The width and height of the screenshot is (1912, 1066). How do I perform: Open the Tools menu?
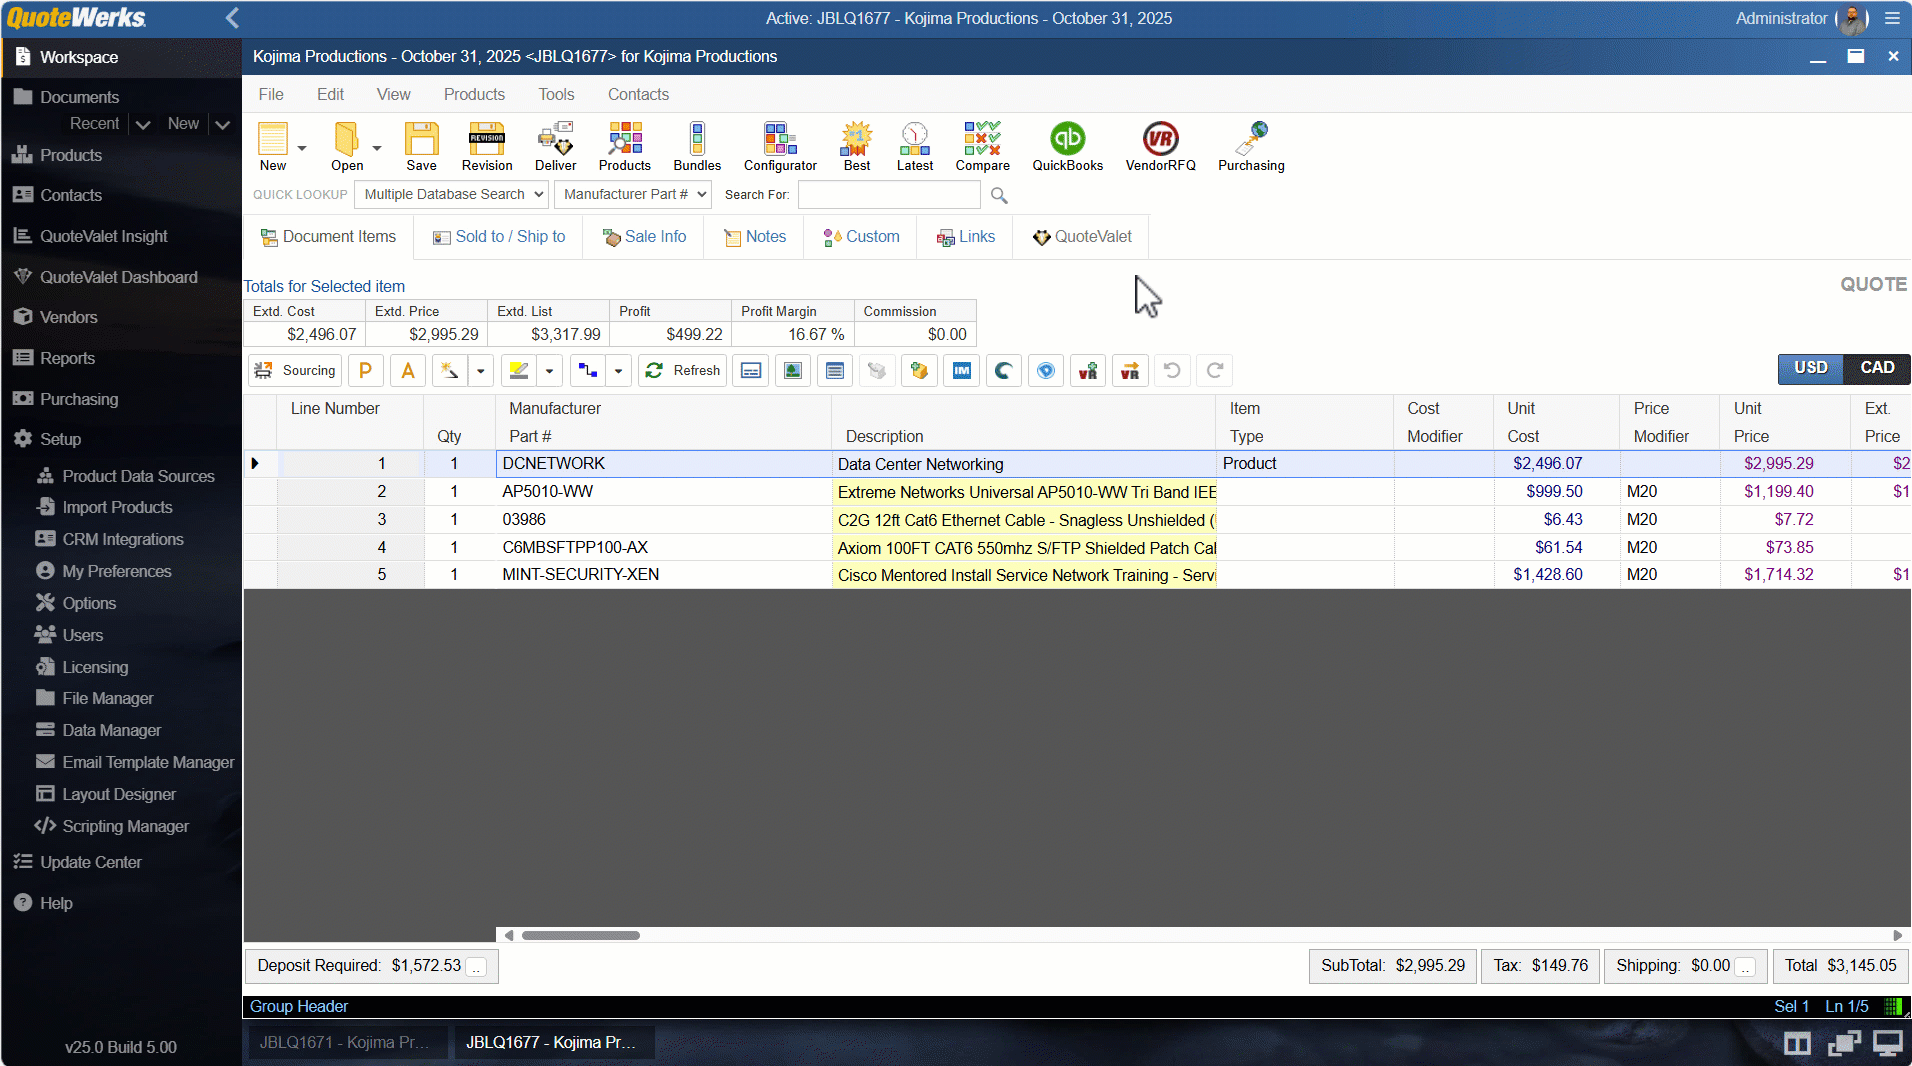point(556,94)
